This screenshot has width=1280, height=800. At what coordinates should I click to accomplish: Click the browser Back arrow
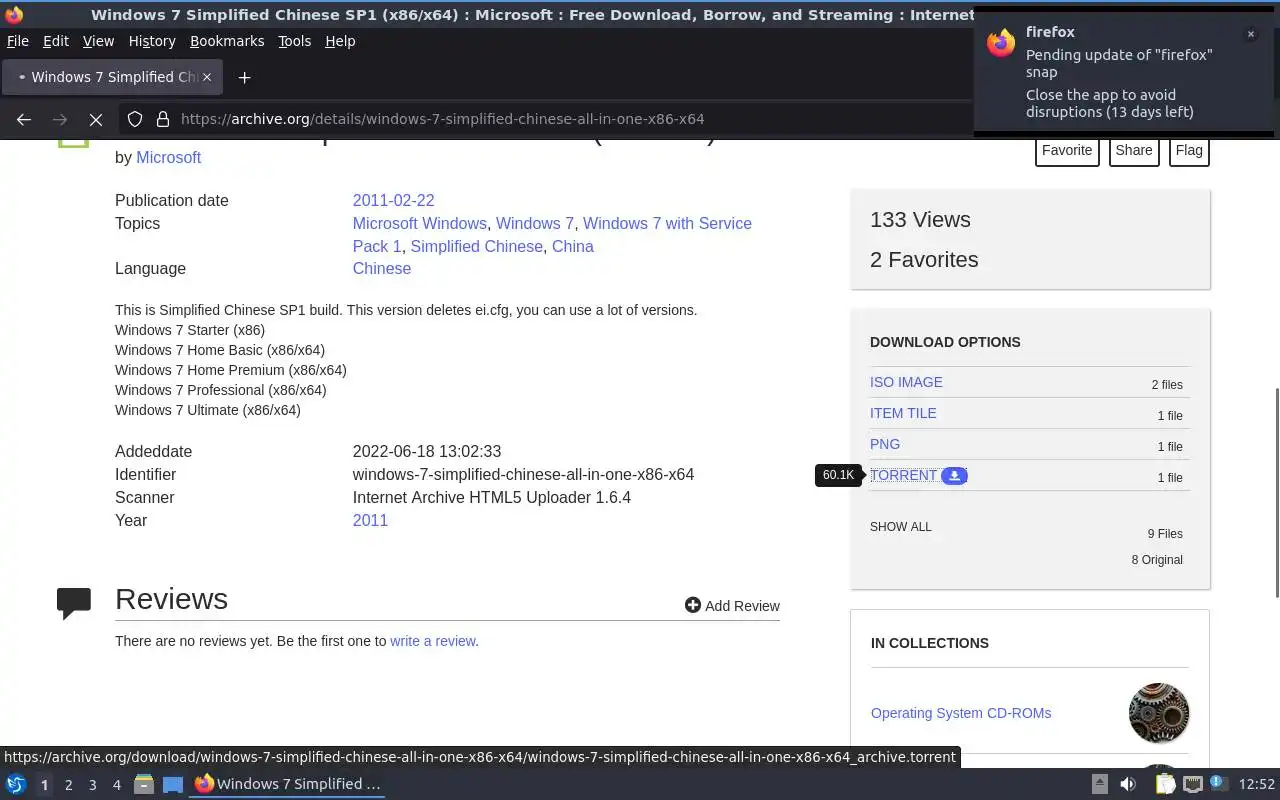pyautogui.click(x=24, y=119)
